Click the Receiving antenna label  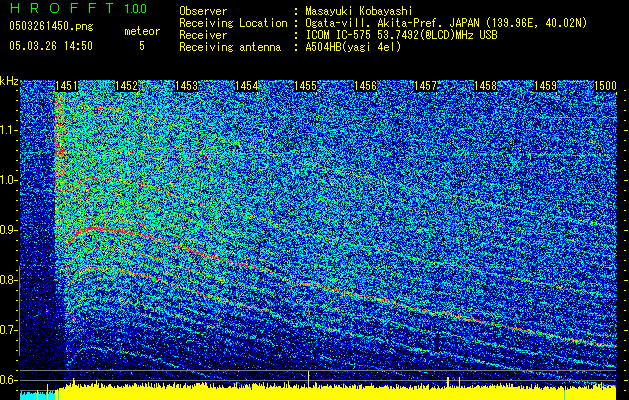tap(230, 47)
